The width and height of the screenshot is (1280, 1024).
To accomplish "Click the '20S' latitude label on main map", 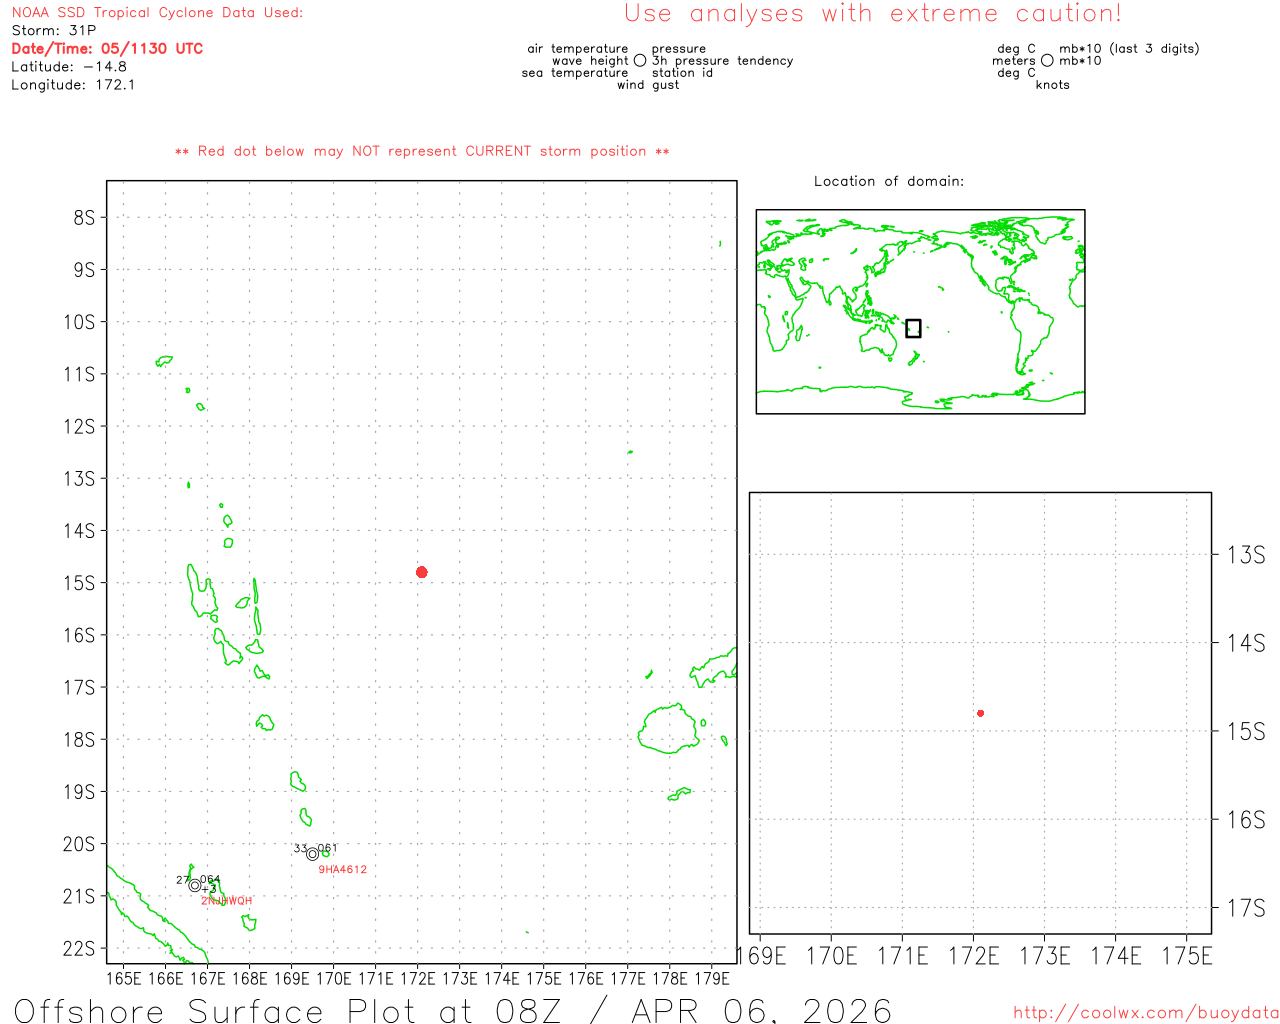I will [79, 844].
